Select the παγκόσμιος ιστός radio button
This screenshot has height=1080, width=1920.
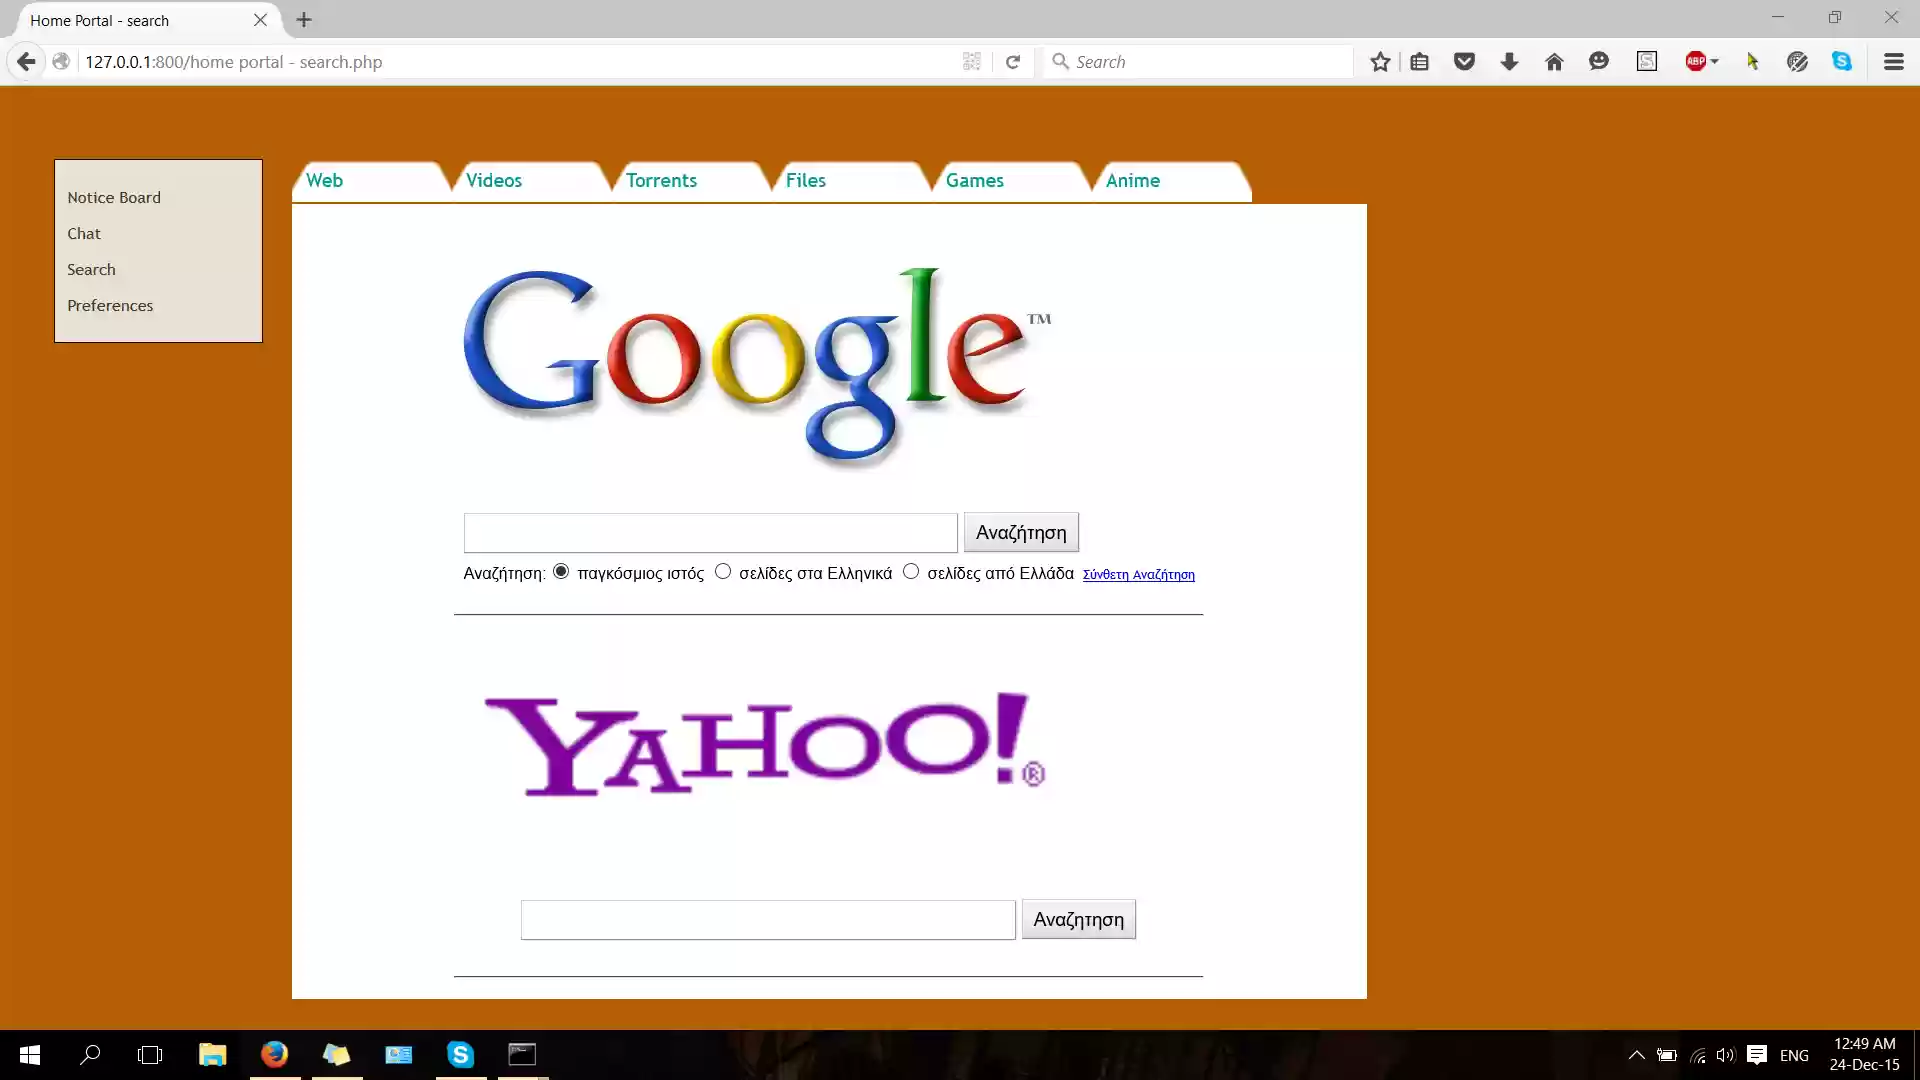560,571
